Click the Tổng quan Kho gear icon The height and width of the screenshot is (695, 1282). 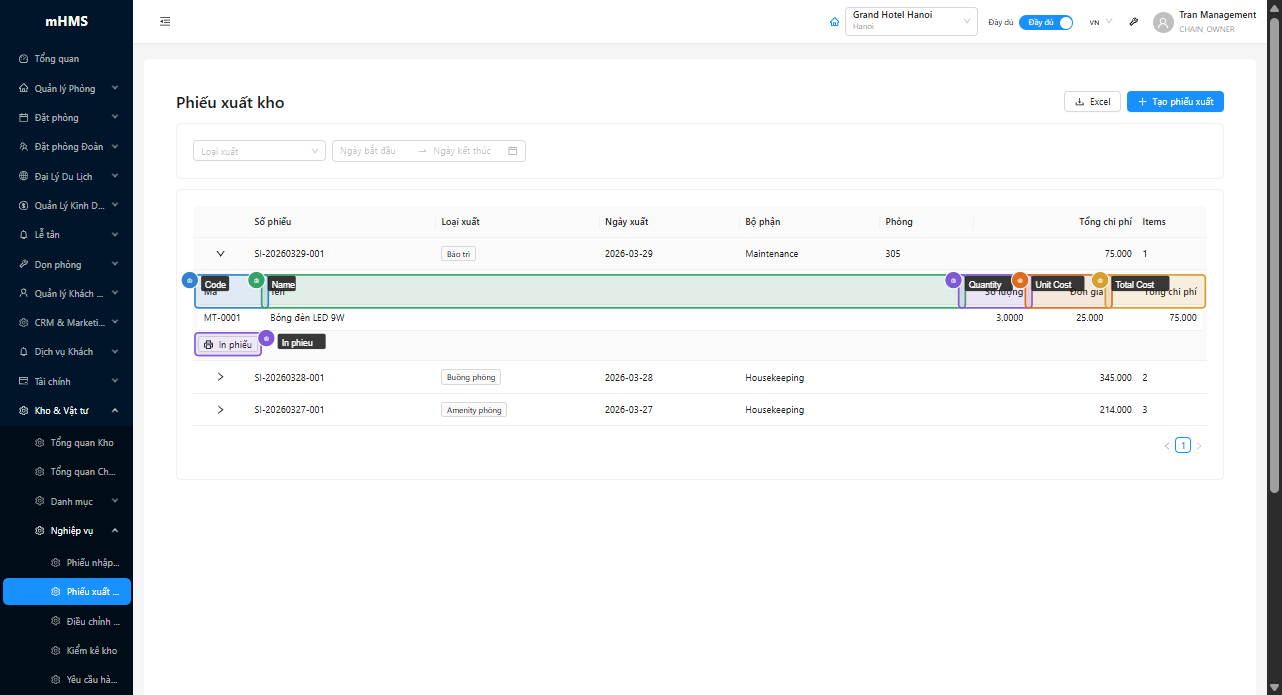pyautogui.click(x=40, y=443)
